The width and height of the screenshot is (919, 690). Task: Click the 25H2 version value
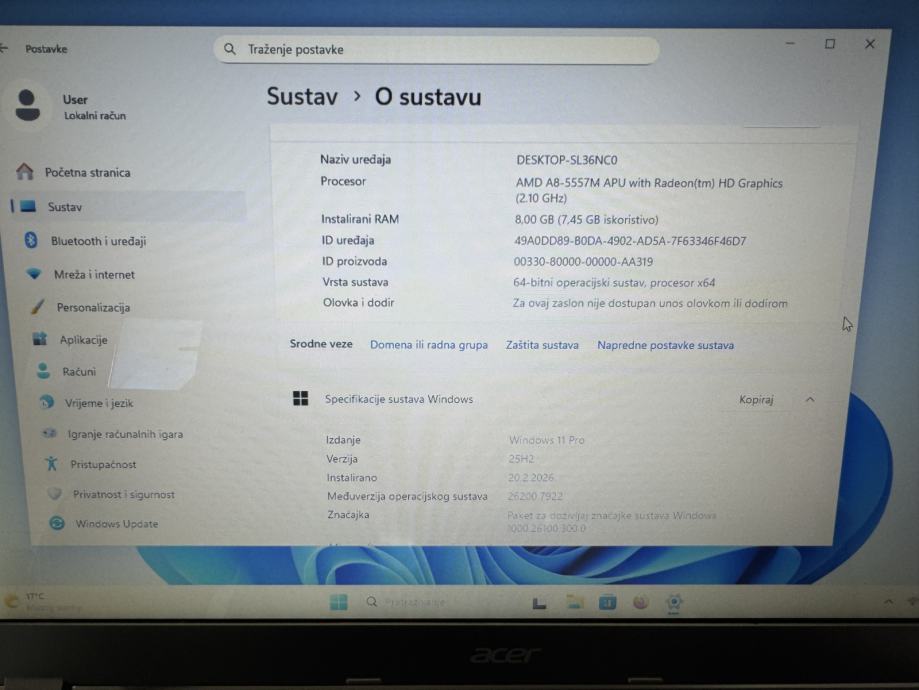(521, 458)
